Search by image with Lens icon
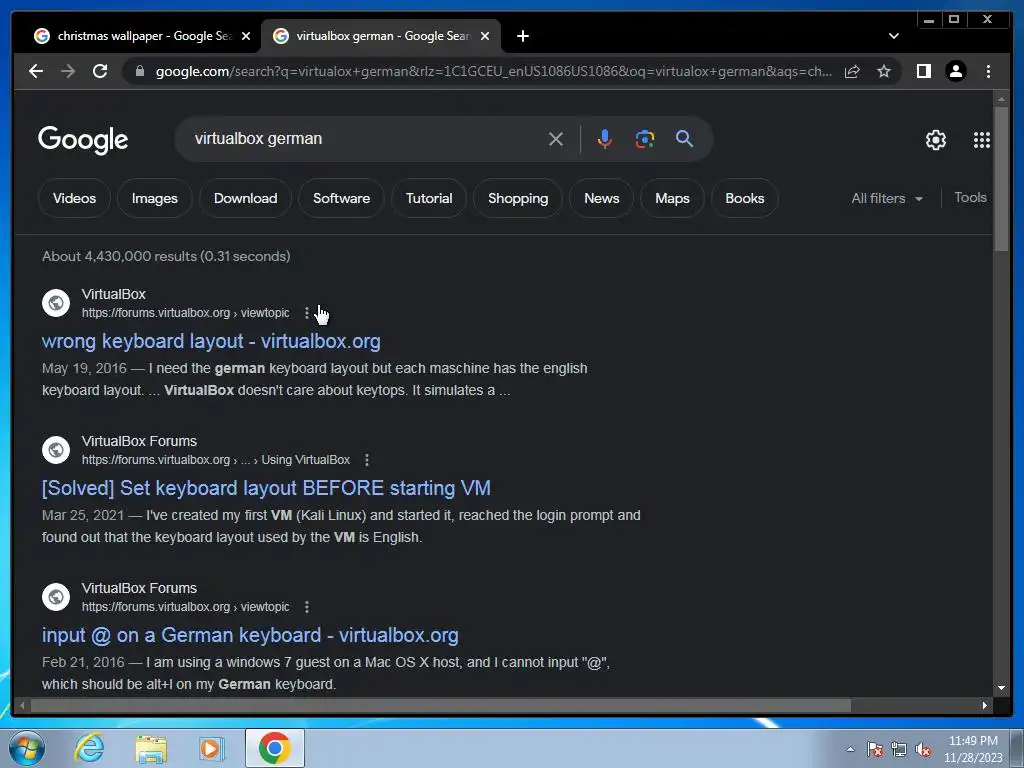 coord(645,138)
